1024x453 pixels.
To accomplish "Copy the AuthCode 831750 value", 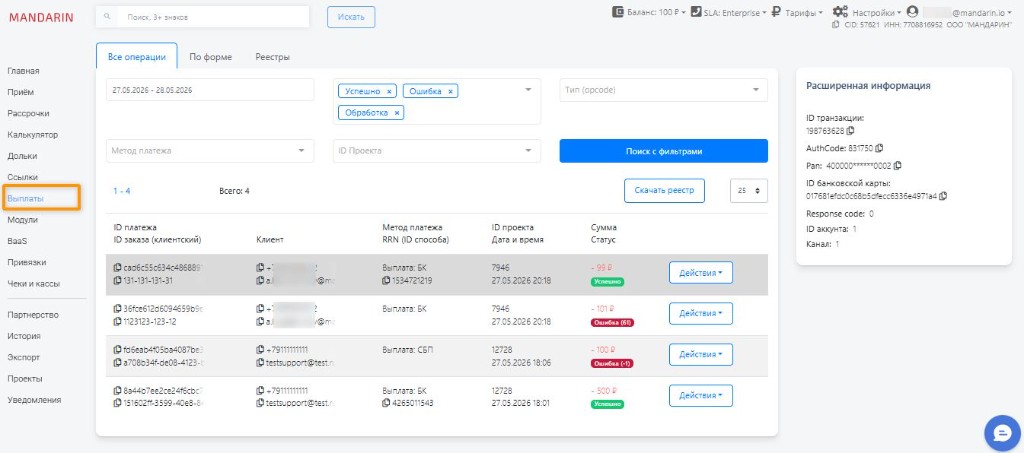I will pyautogui.click(x=879, y=148).
